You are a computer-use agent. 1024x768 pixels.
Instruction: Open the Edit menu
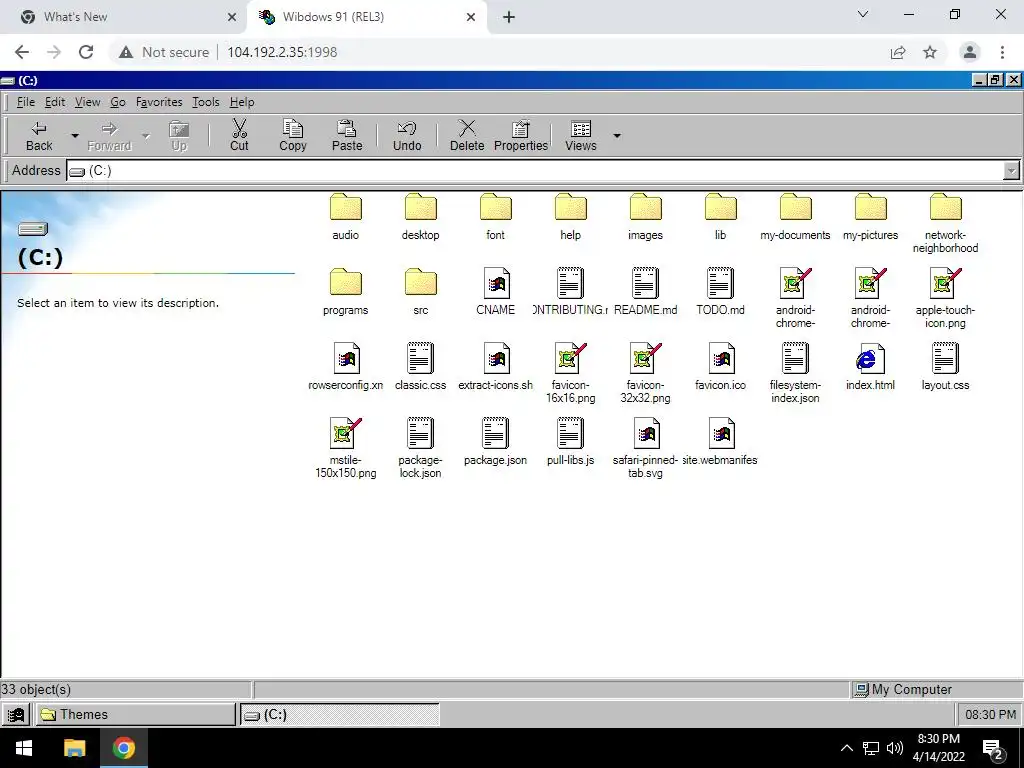55,102
